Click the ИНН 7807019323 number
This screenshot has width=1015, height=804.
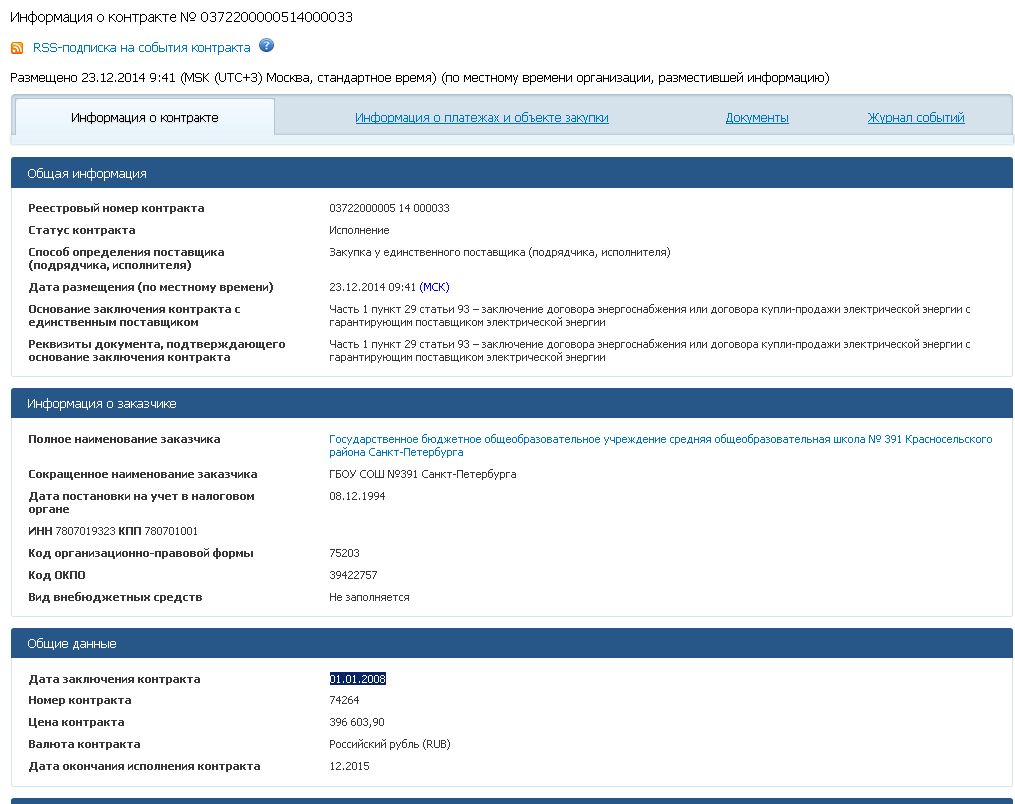click(85, 531)
